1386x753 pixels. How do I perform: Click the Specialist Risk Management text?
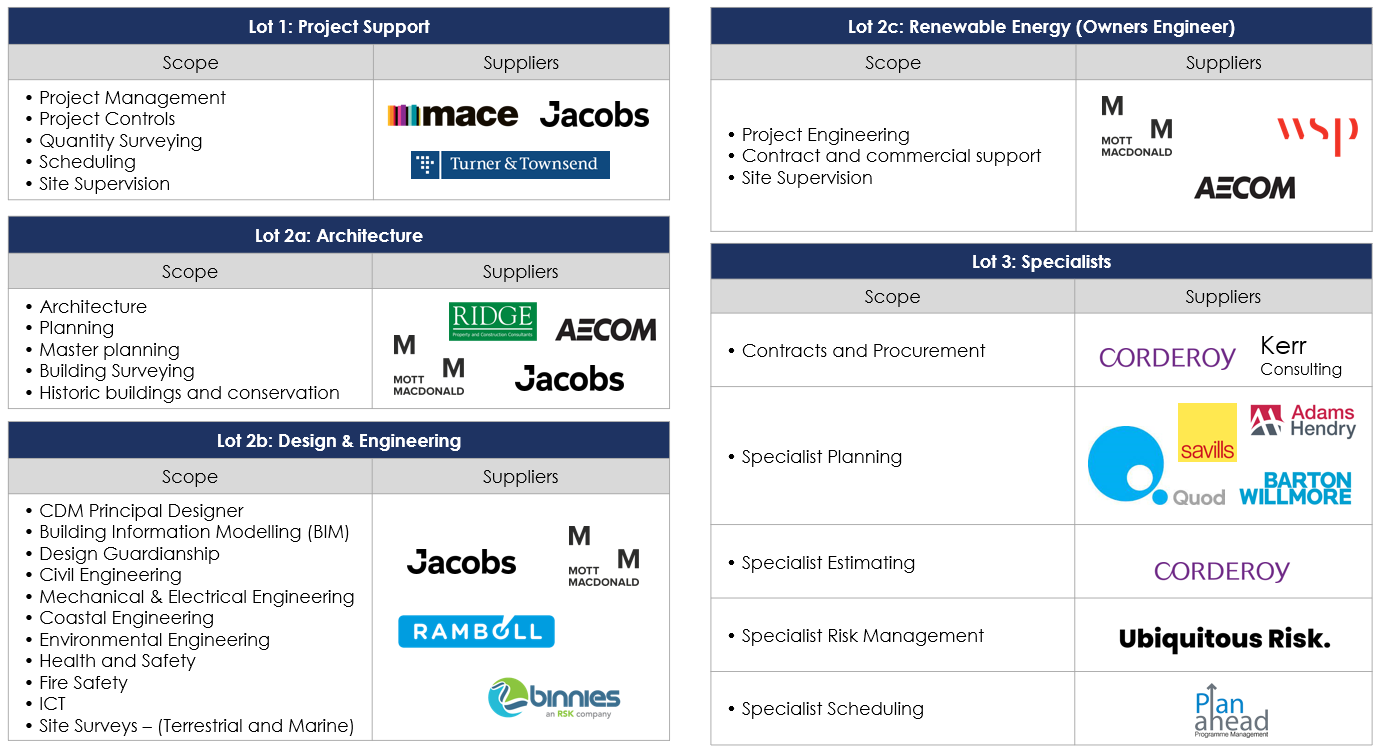[863, 636]
